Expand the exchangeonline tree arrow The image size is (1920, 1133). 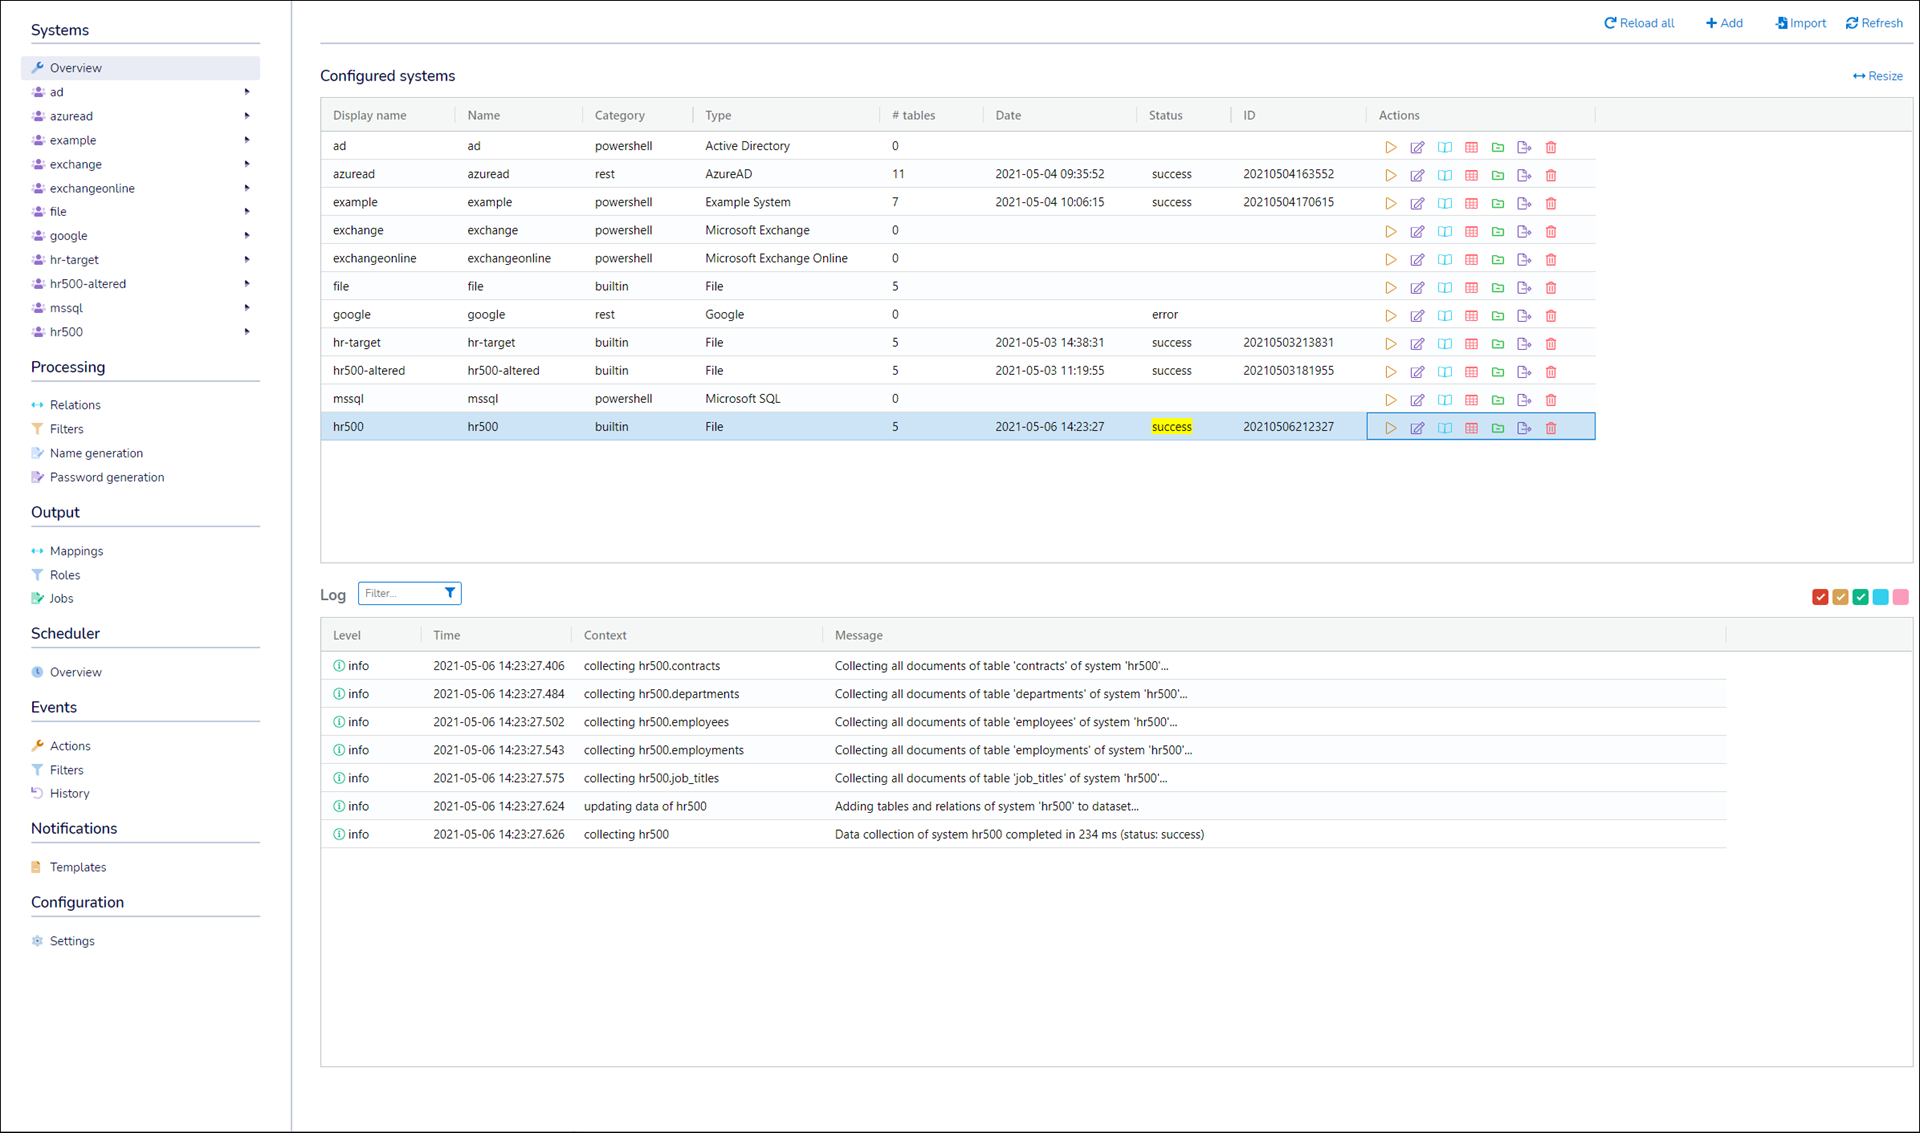[247, 188]
